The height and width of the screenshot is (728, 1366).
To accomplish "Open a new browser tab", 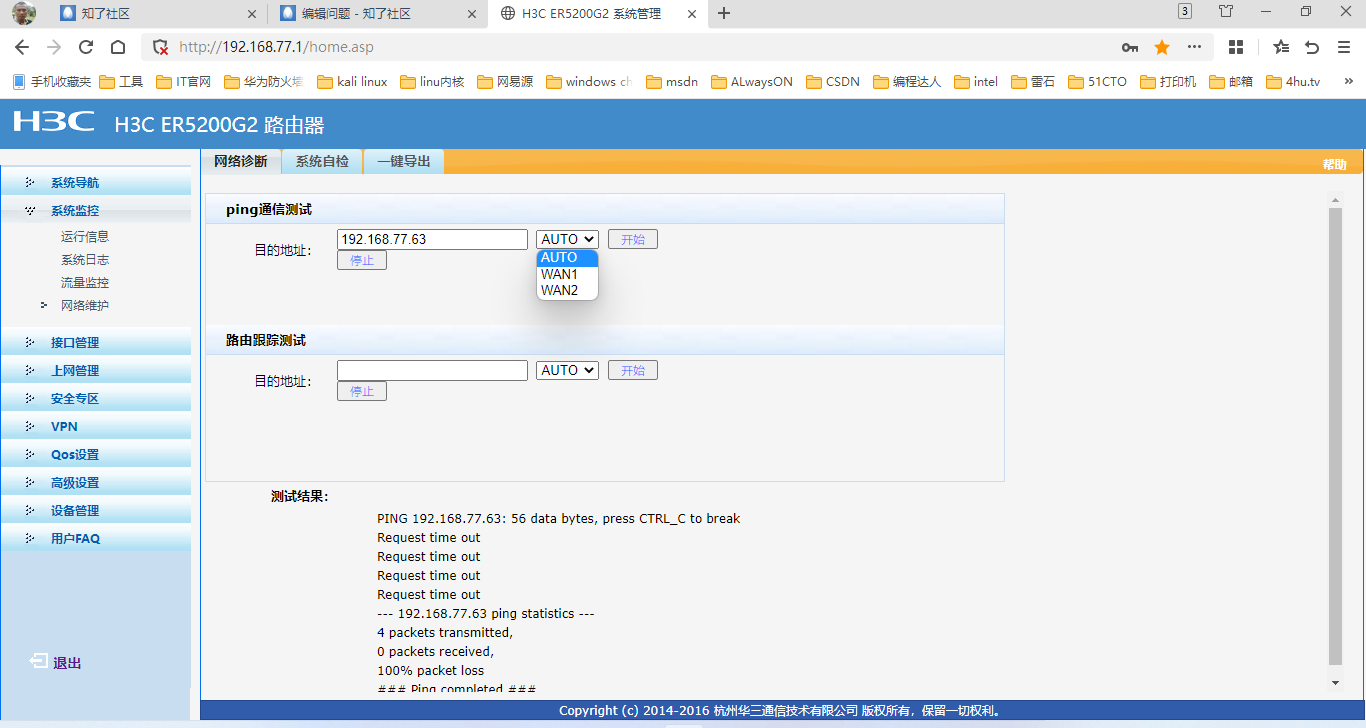I will click(724, 13).
